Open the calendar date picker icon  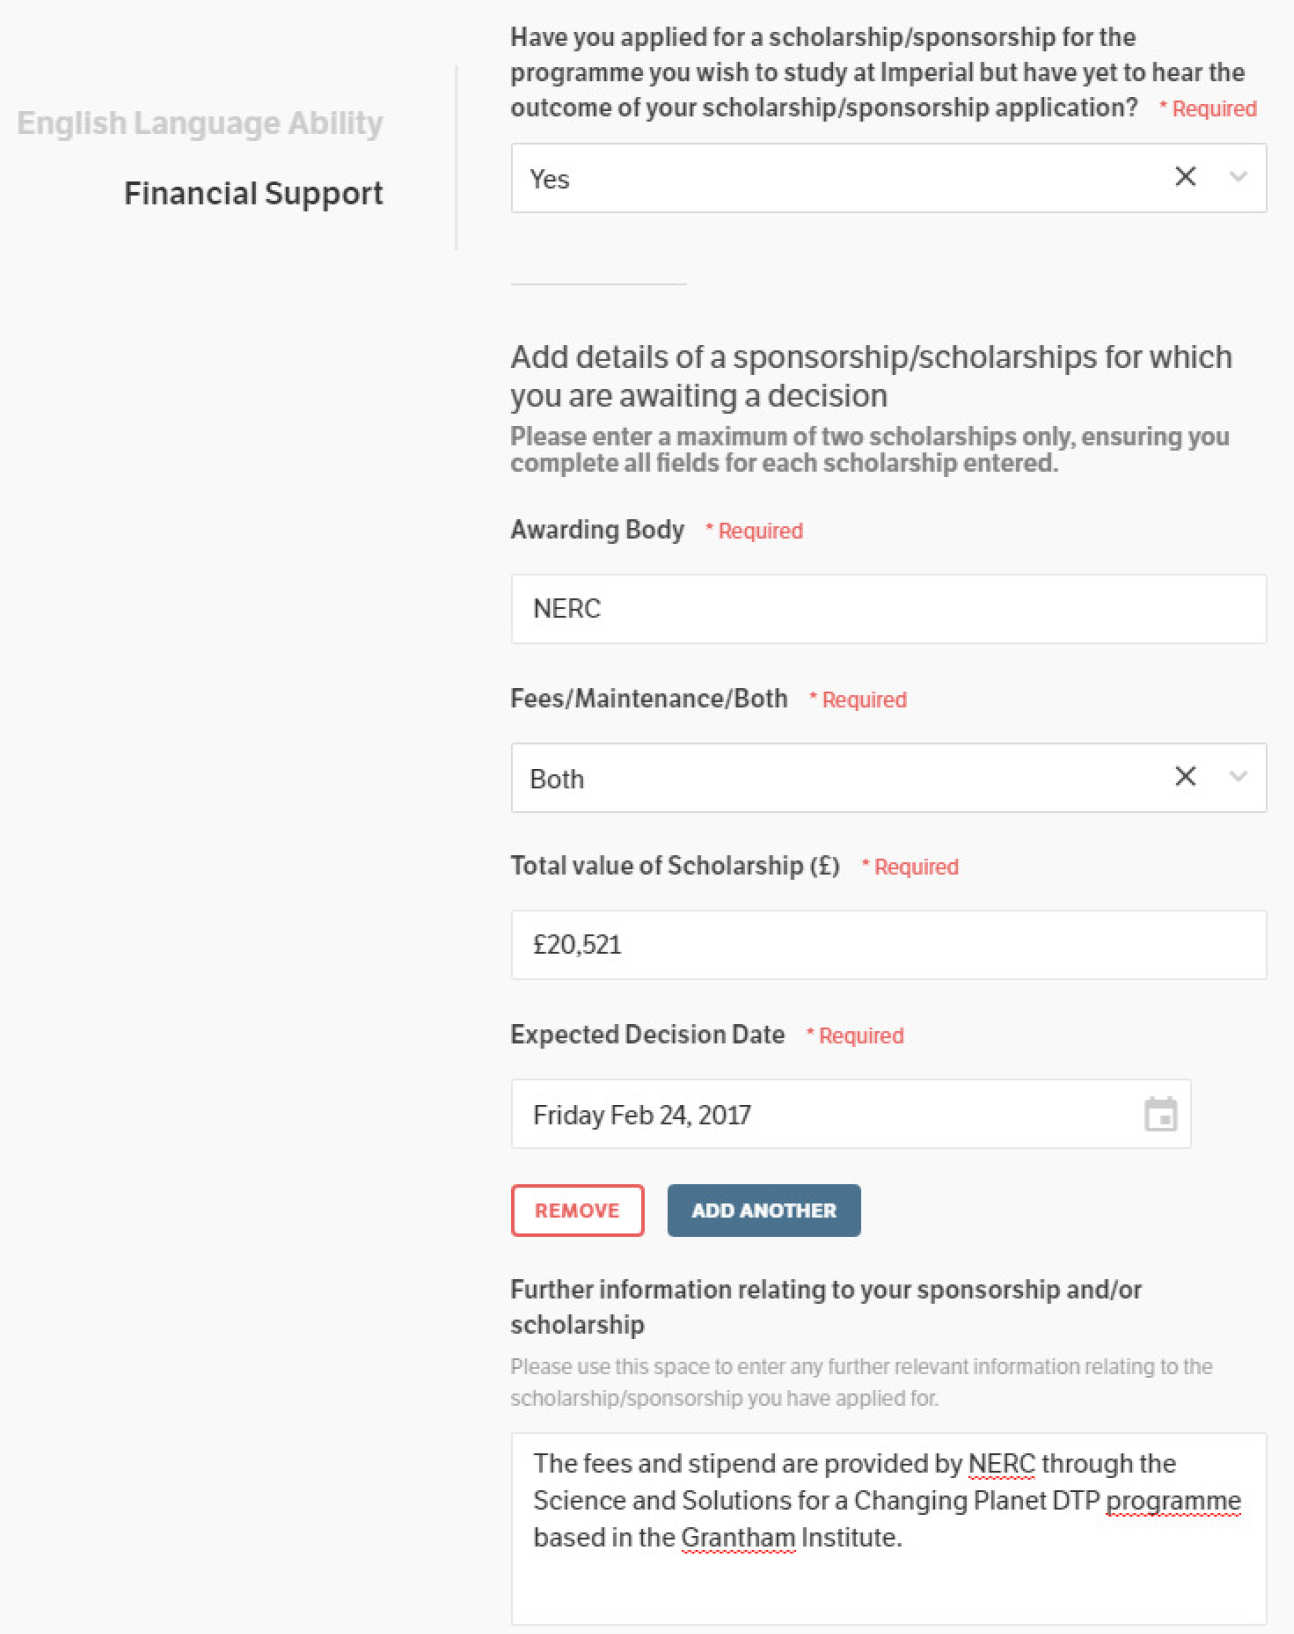click(x=1160, y=1114)
